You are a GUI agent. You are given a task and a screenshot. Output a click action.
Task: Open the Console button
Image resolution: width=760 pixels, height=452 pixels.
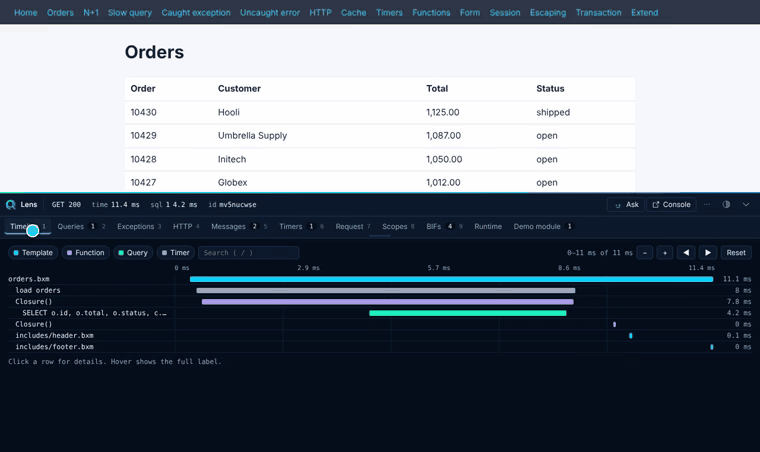(x=671, y=204)
